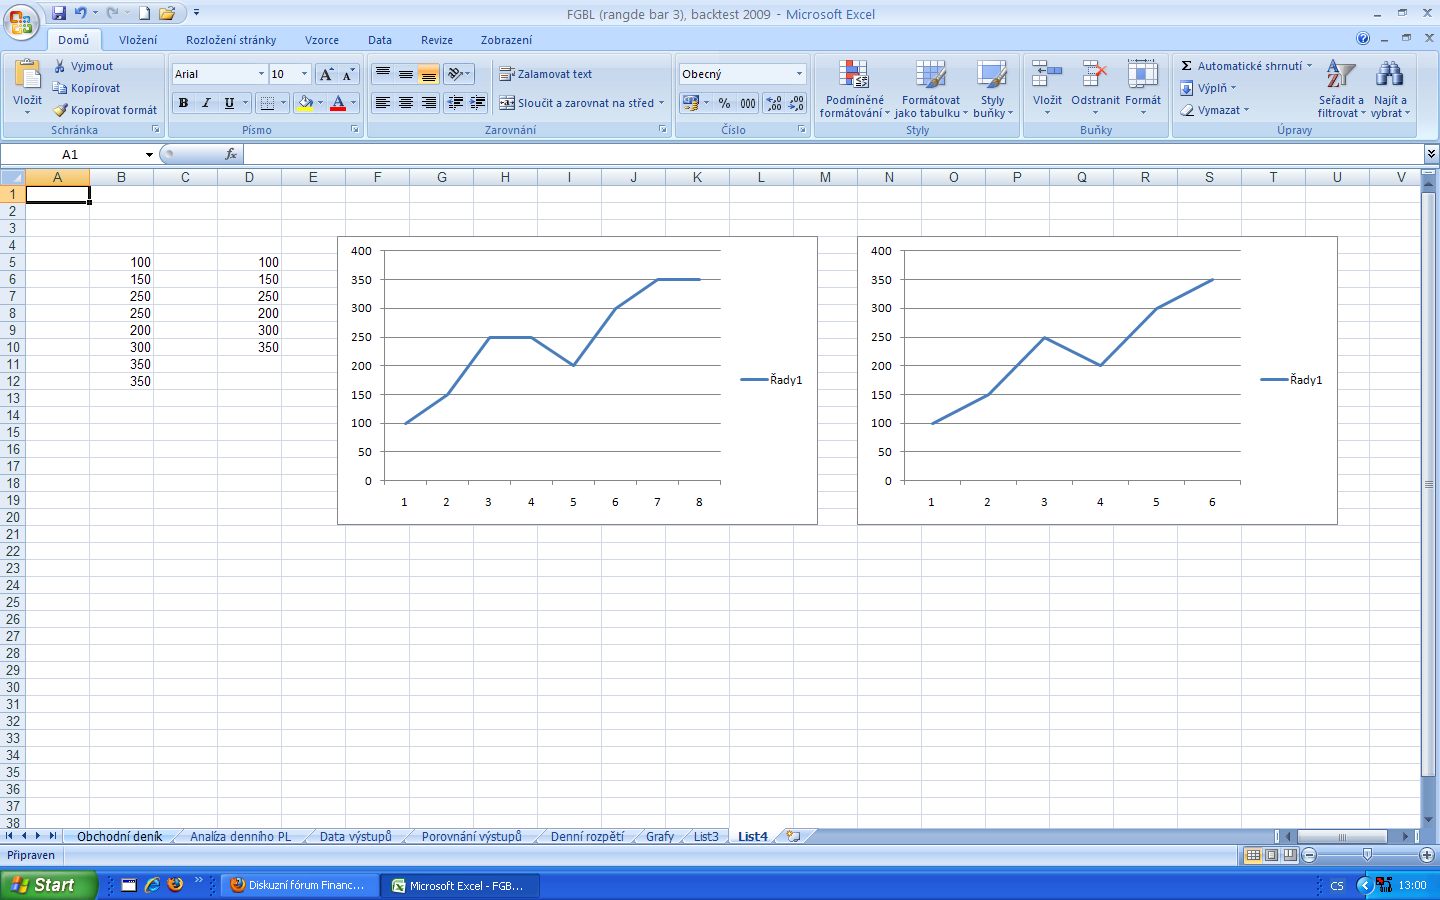
Task: Click the Windows Start button
Action: [49, 885]
